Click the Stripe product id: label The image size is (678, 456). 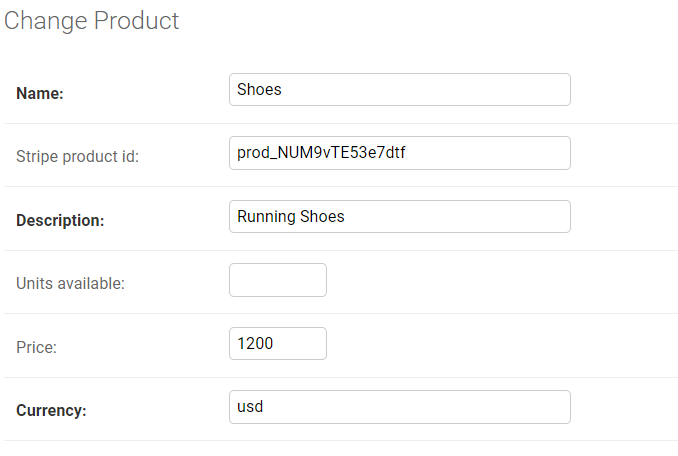tap(77, 156)
